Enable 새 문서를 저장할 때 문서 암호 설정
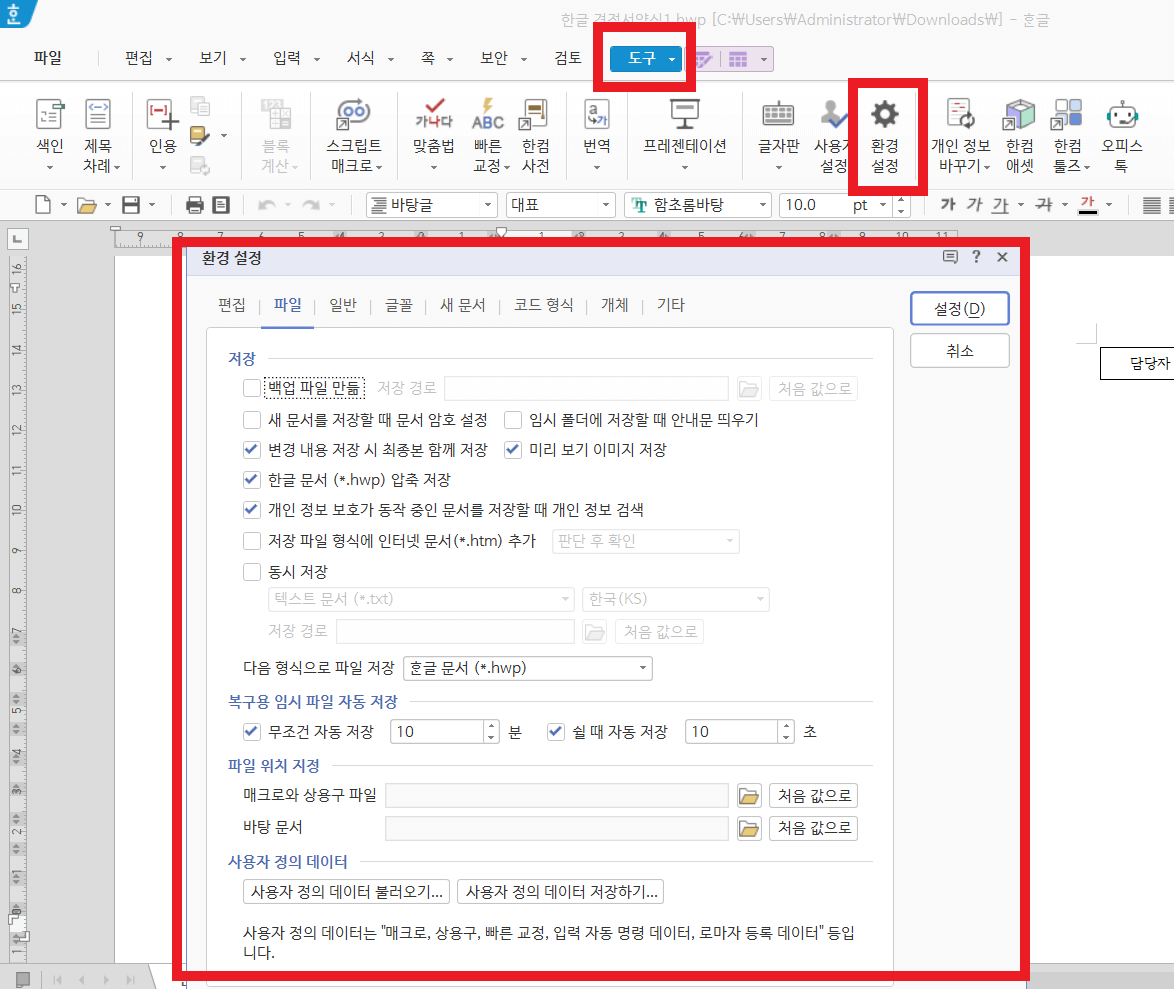1174x989 pixels. [252, 420]
